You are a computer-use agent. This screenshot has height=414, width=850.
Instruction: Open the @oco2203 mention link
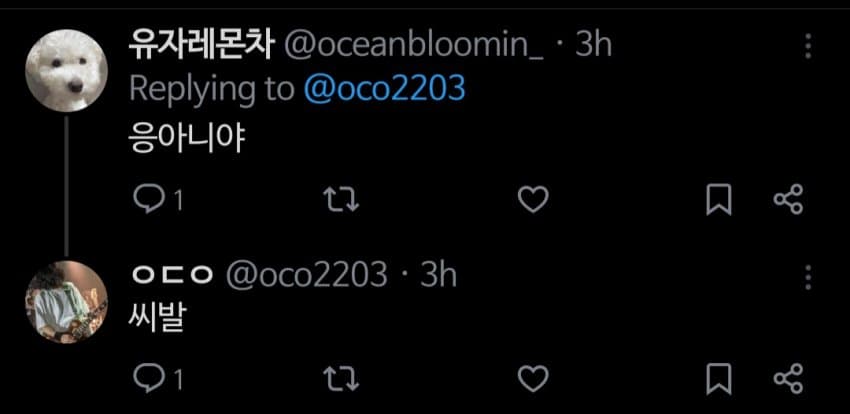coord(385,89)
